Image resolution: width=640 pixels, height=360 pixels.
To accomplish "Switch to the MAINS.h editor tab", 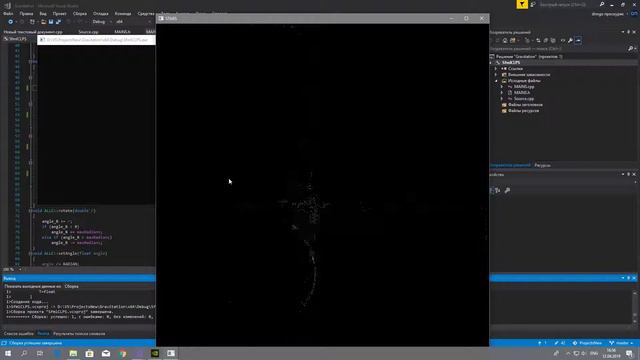I will pos(122,31).
